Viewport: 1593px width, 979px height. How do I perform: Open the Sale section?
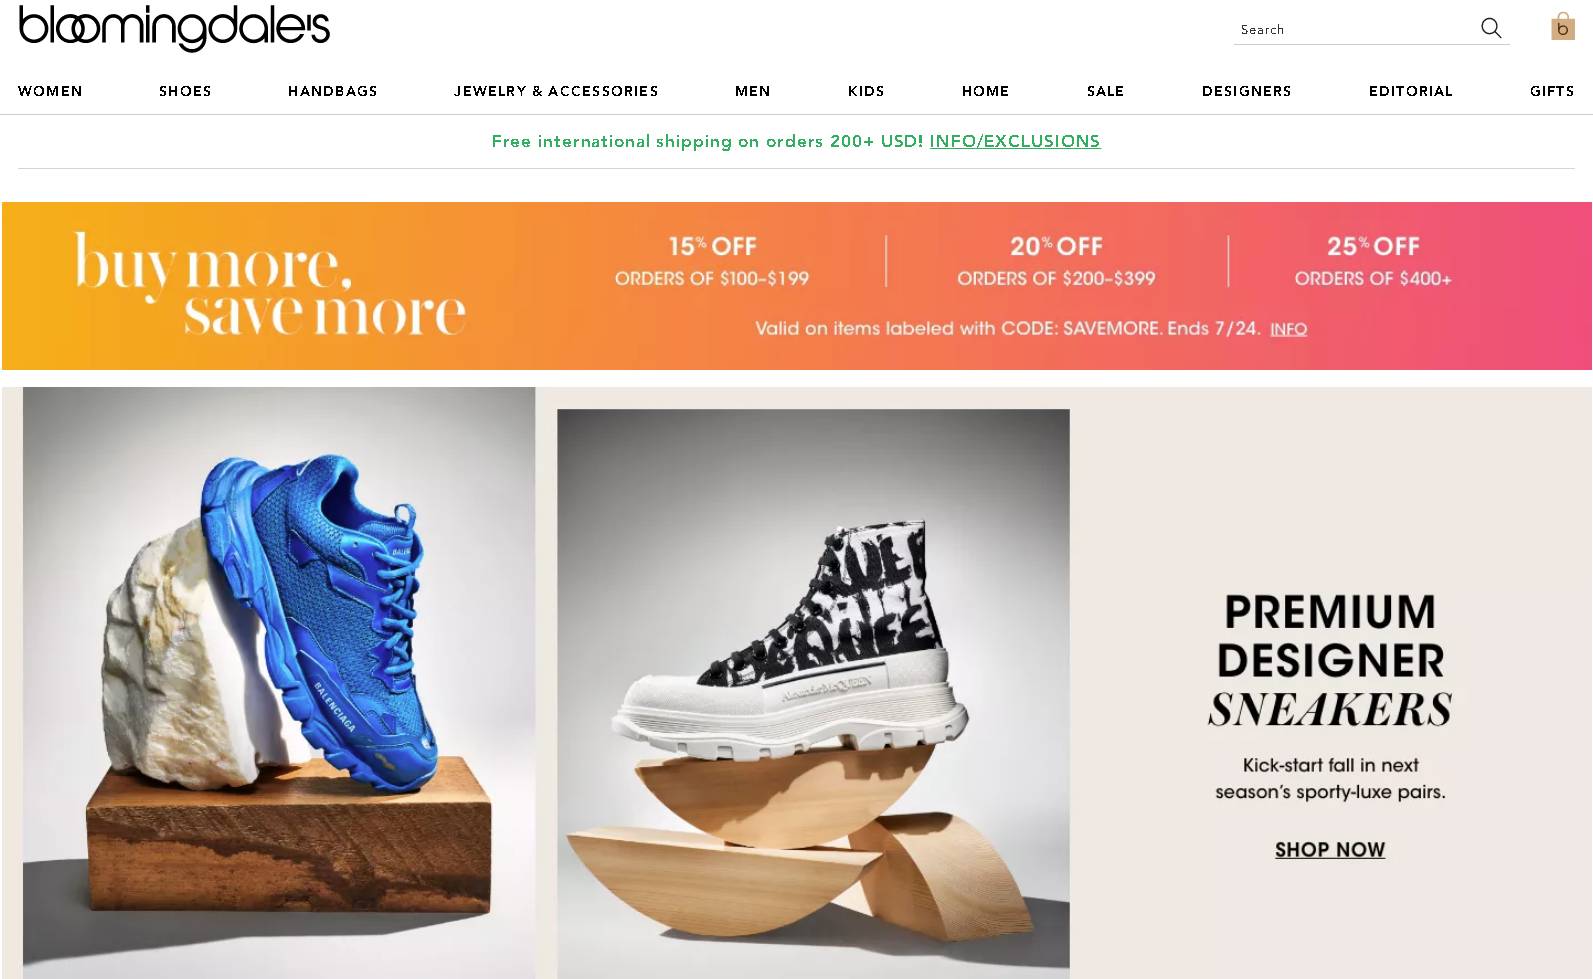(x=1106, y=91)
